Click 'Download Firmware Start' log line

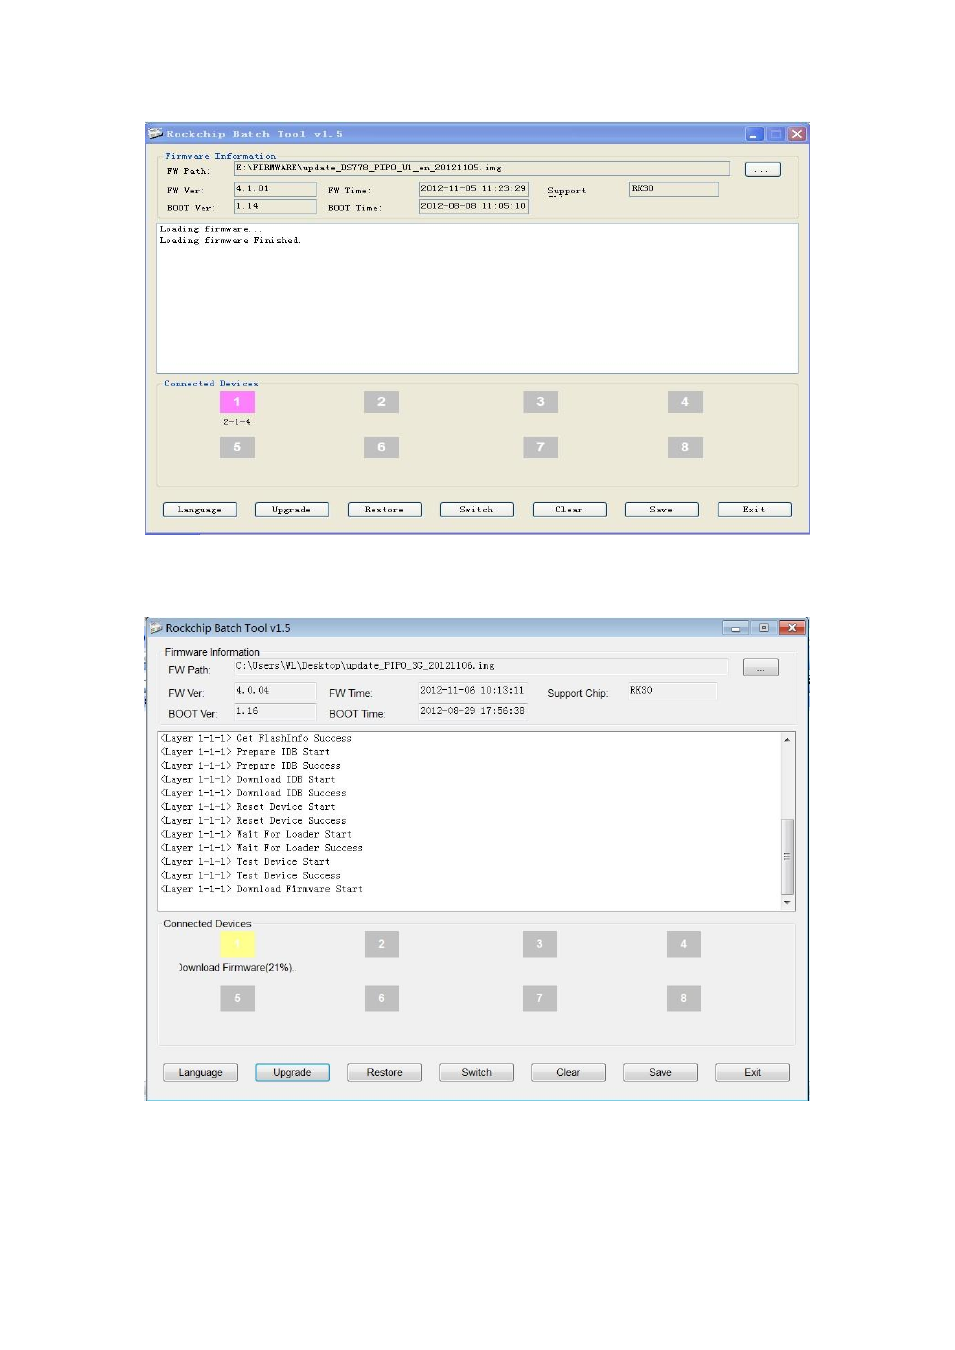261,889
